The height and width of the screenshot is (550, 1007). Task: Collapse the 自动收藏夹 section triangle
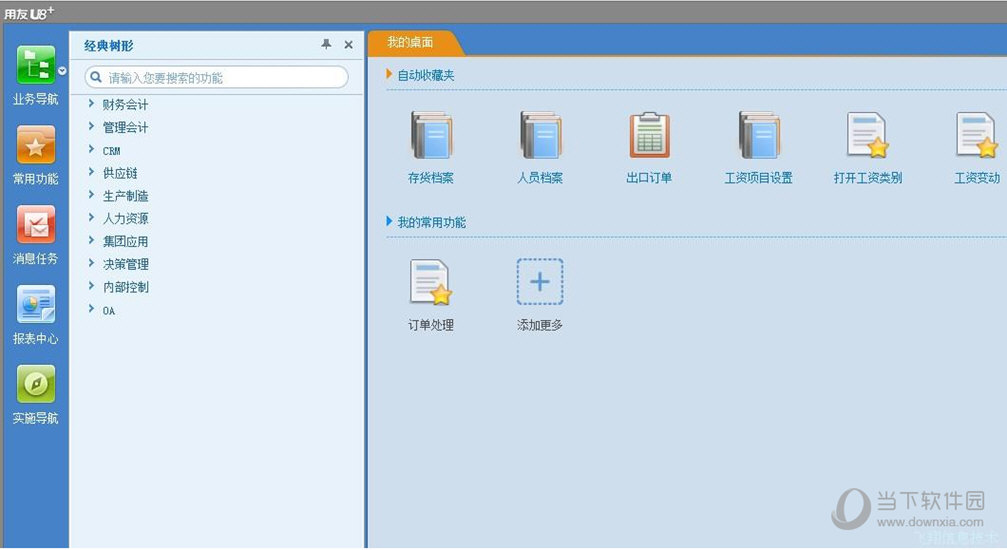pyautogui.click(x=389, y=75)
